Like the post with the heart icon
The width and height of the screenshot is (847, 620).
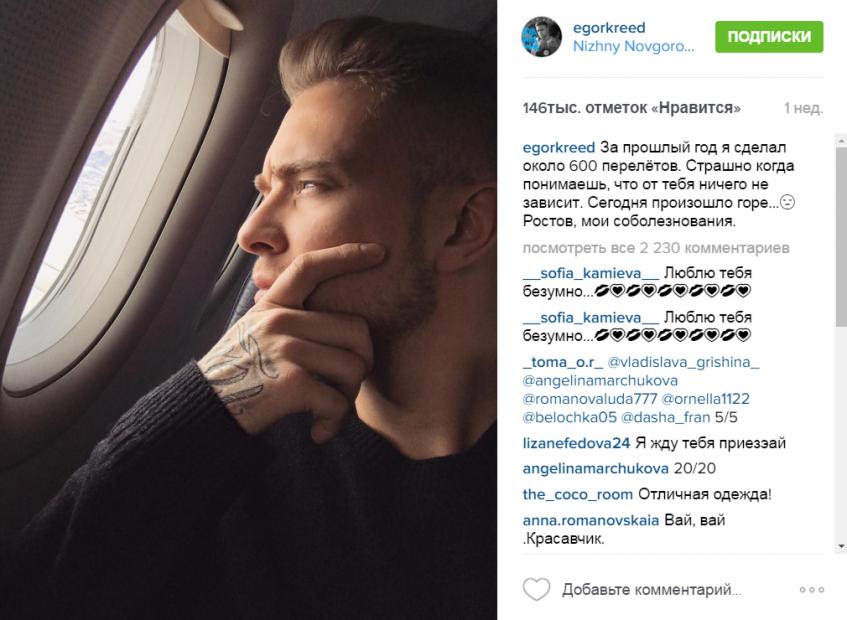[536, 589]
